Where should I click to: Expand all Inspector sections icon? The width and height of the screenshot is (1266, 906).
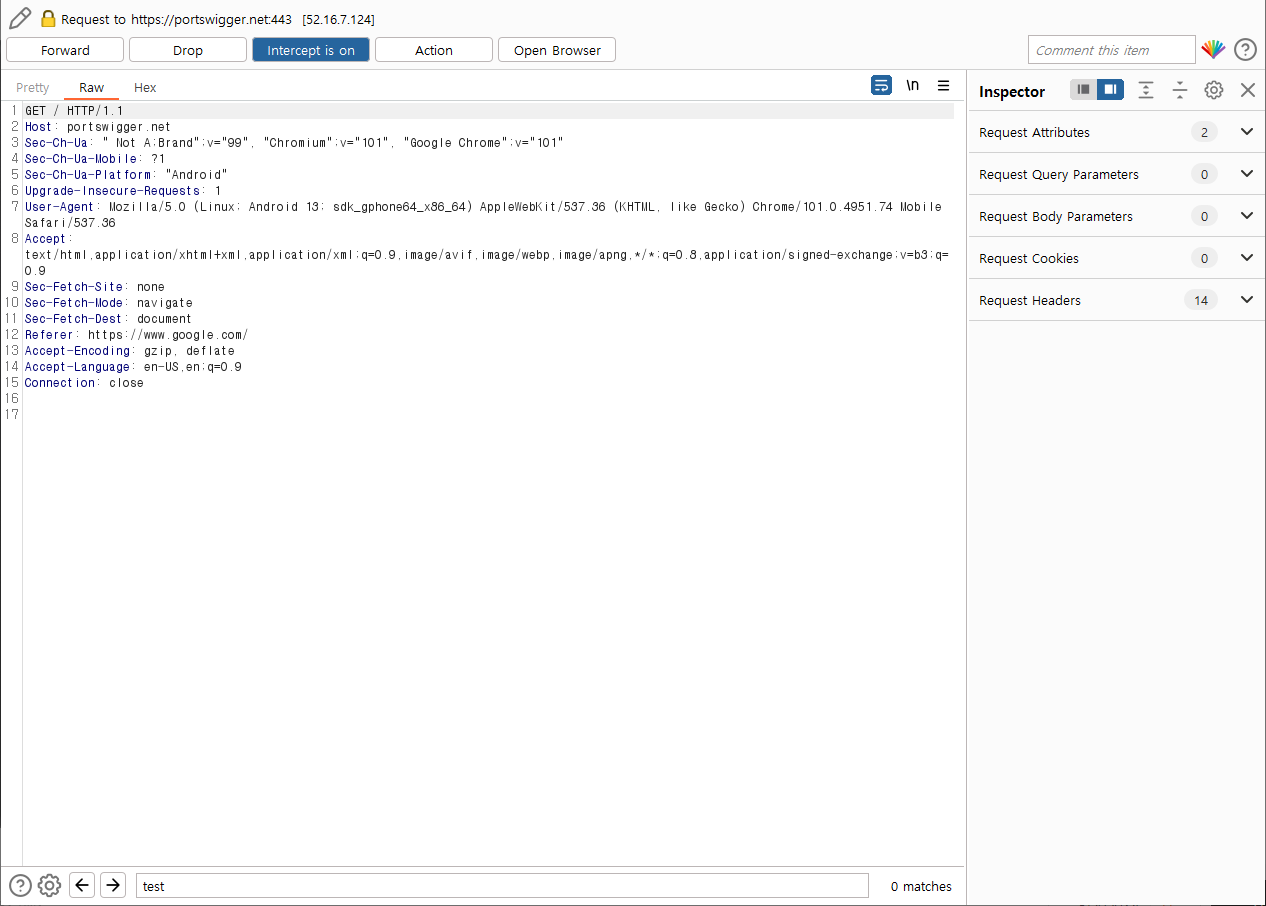(1146, 90)
